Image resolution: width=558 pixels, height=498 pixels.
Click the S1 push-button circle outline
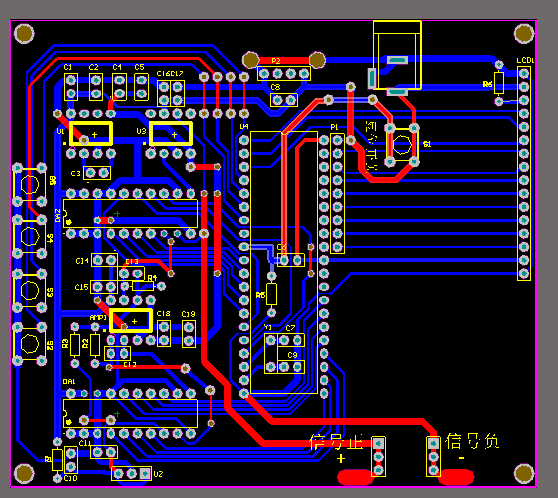(x=402, y=145)
